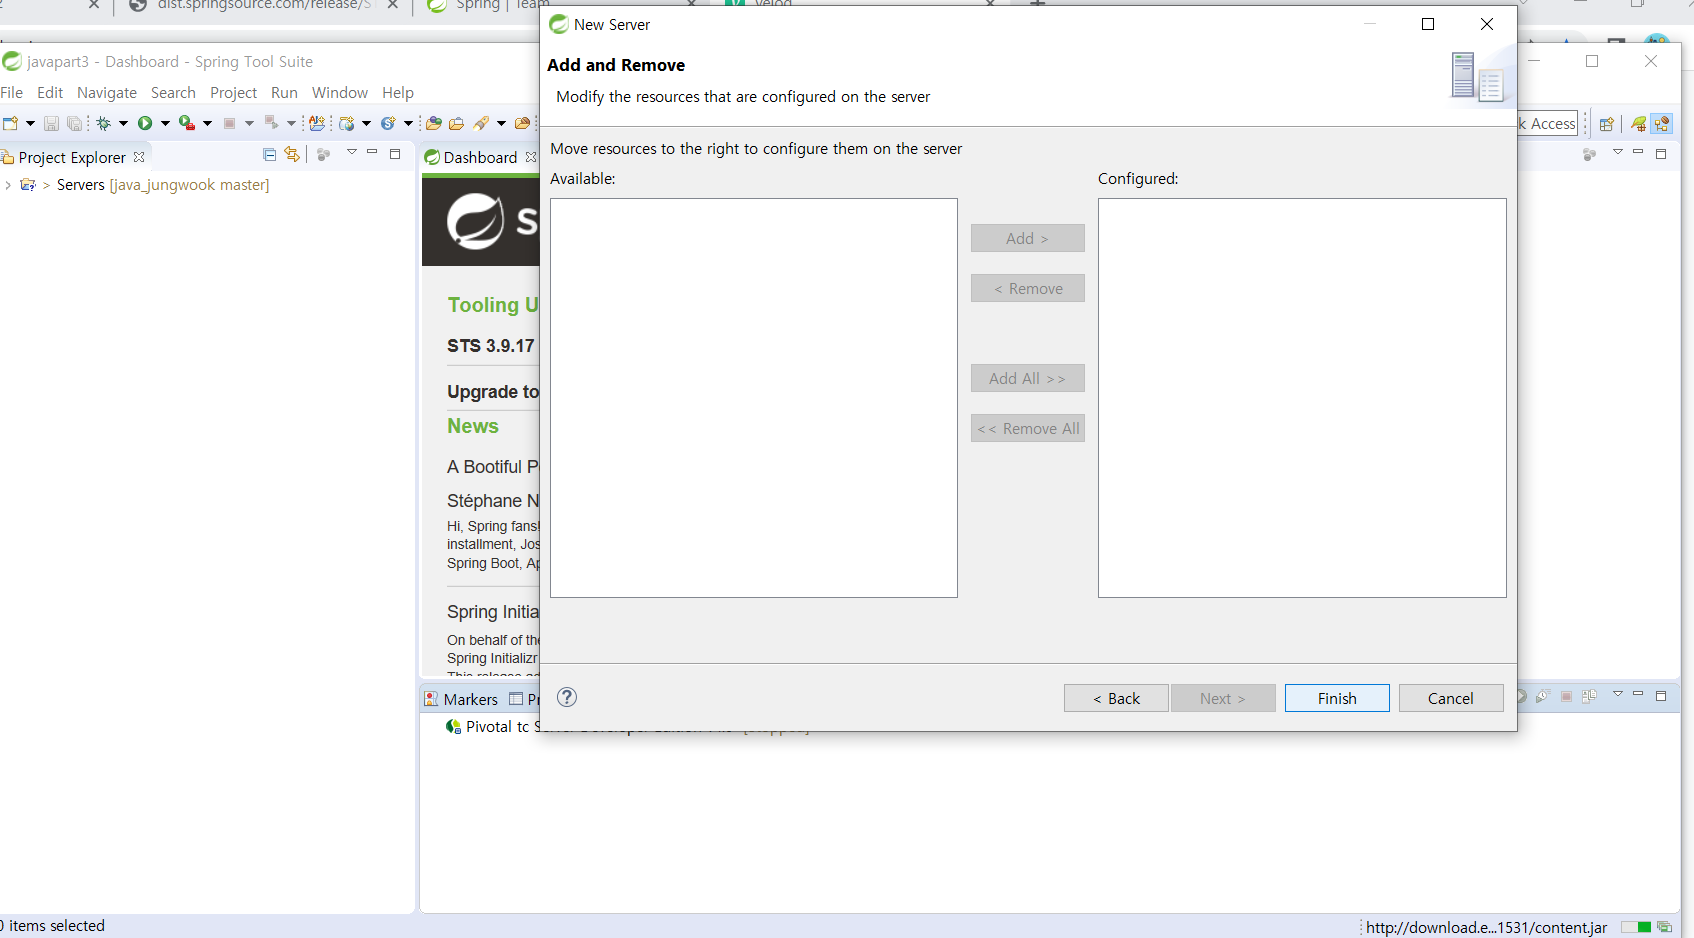
Task: Click the Save toolbar icon
Action: point(51,123)
